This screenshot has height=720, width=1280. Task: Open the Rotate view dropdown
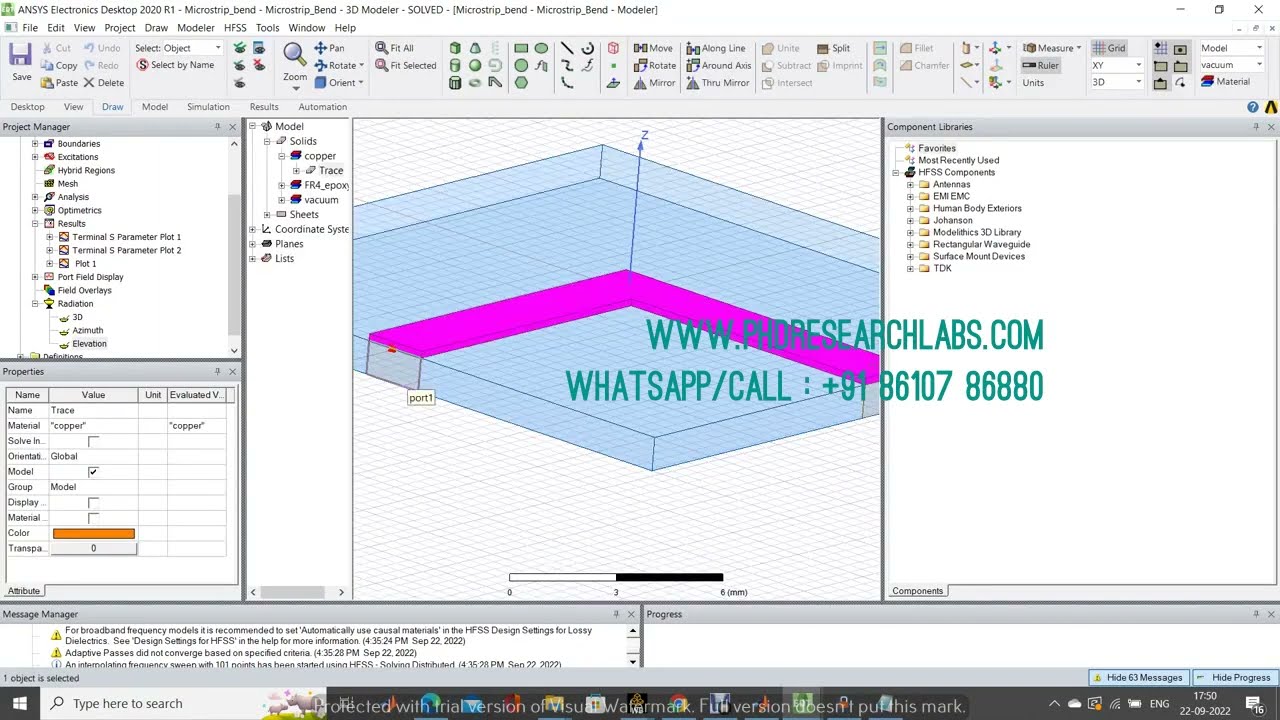coord(361,65)
